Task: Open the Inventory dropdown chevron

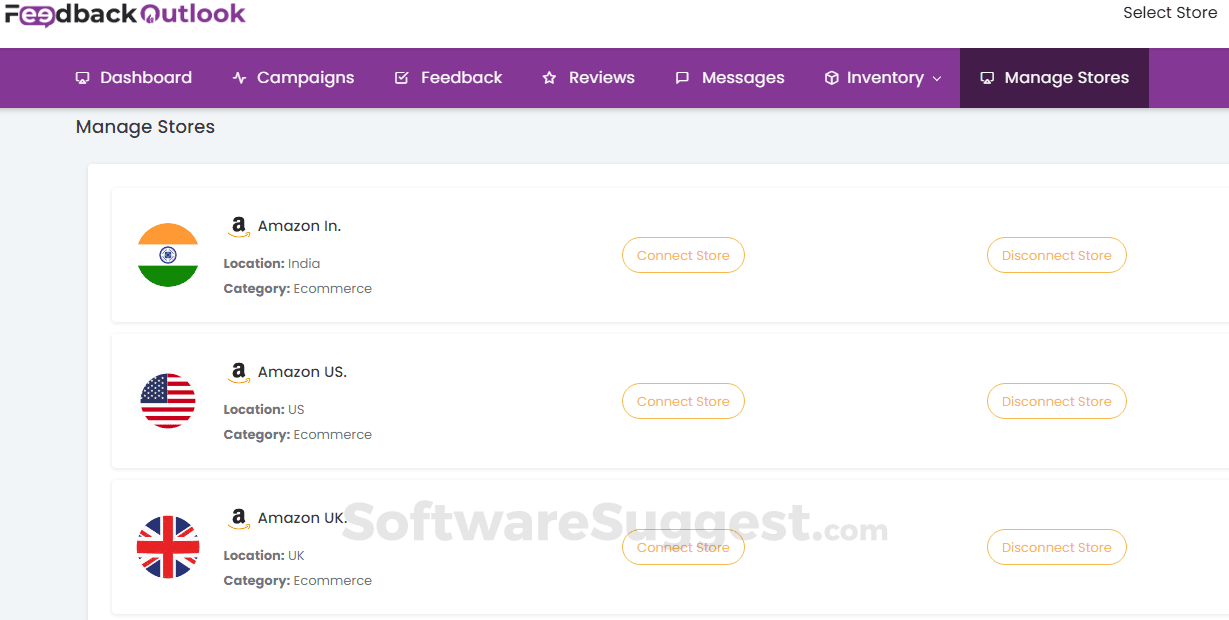Action: point(938,78)
